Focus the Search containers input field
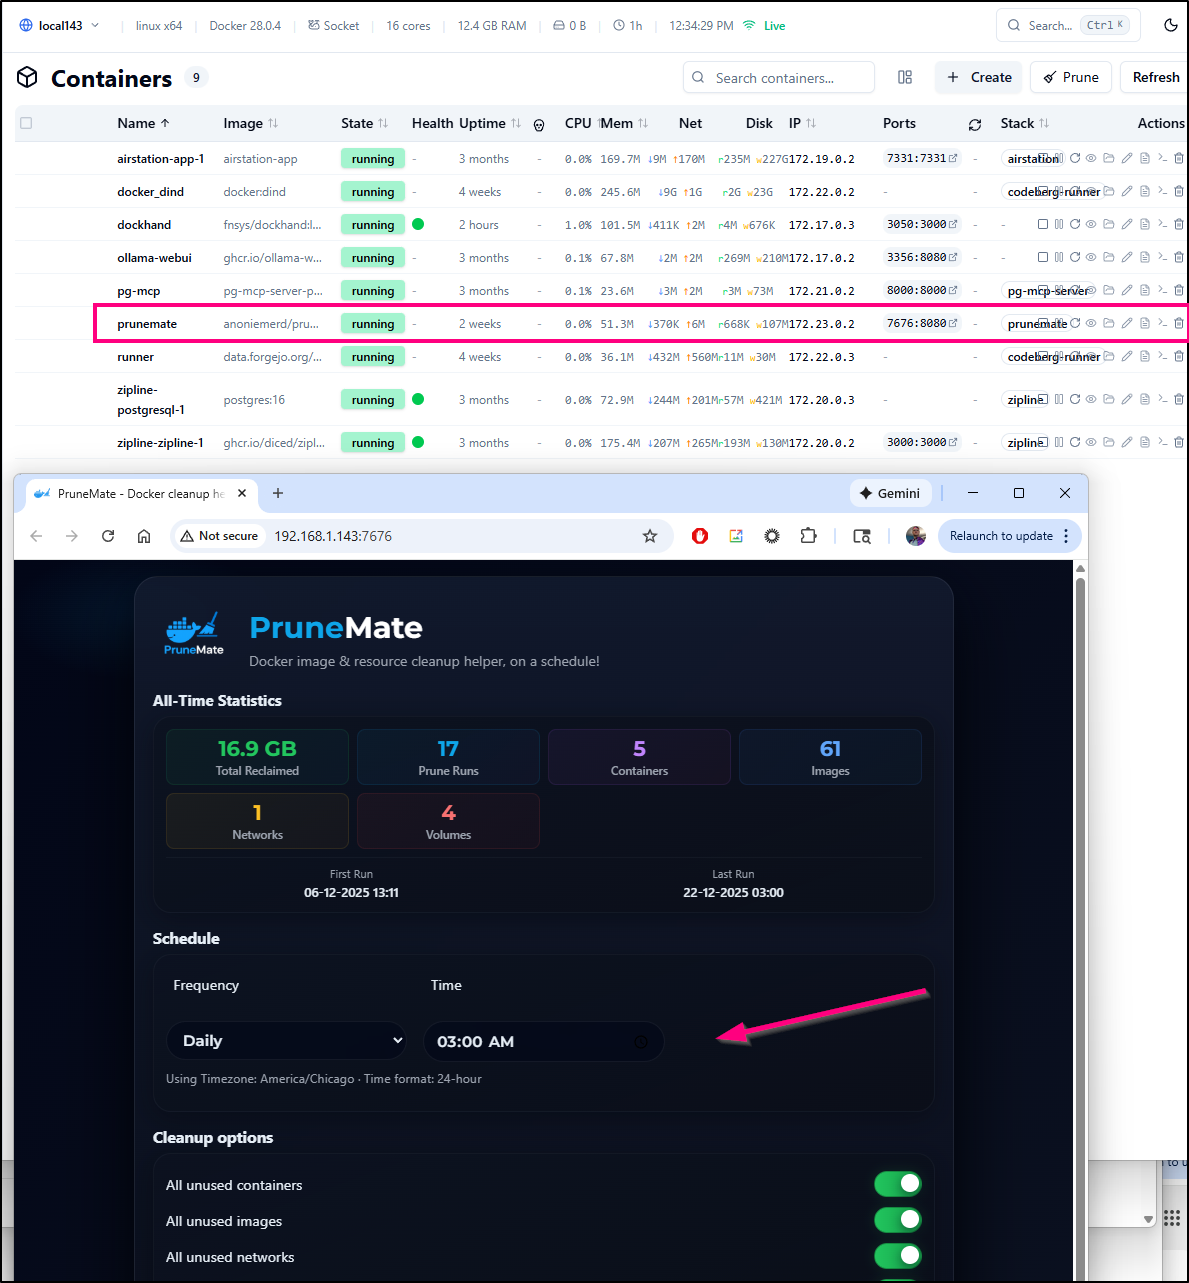This screenshot has width=1189, height=1283. click(x=780, y=77)
